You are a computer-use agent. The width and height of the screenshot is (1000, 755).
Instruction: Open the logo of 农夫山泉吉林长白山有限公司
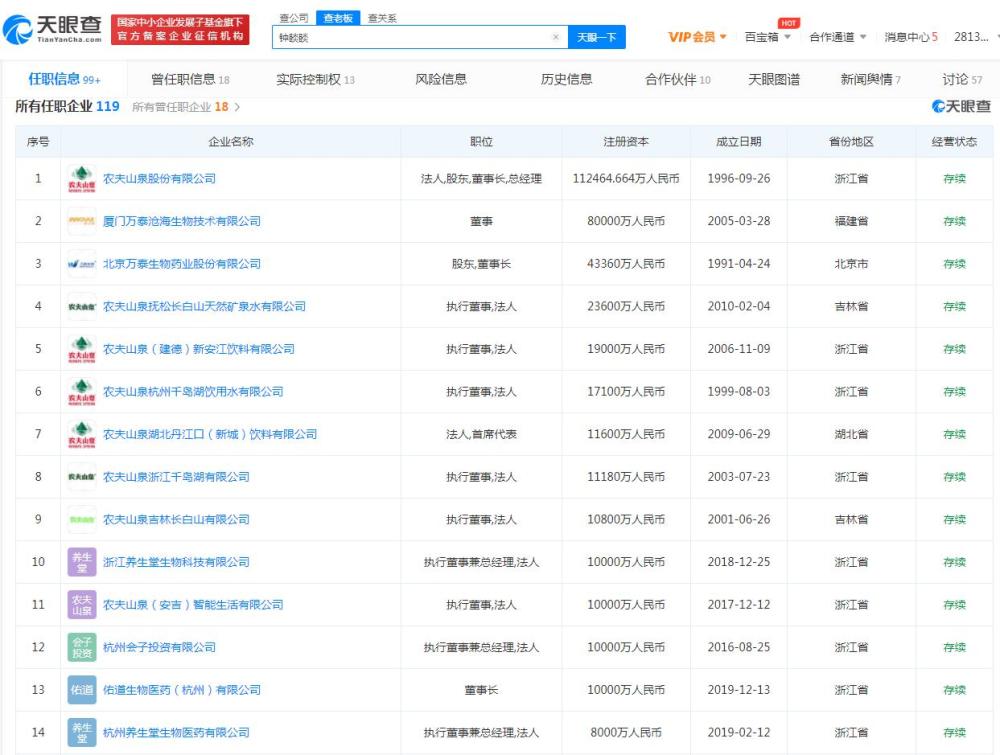click(x=82, y=520)
